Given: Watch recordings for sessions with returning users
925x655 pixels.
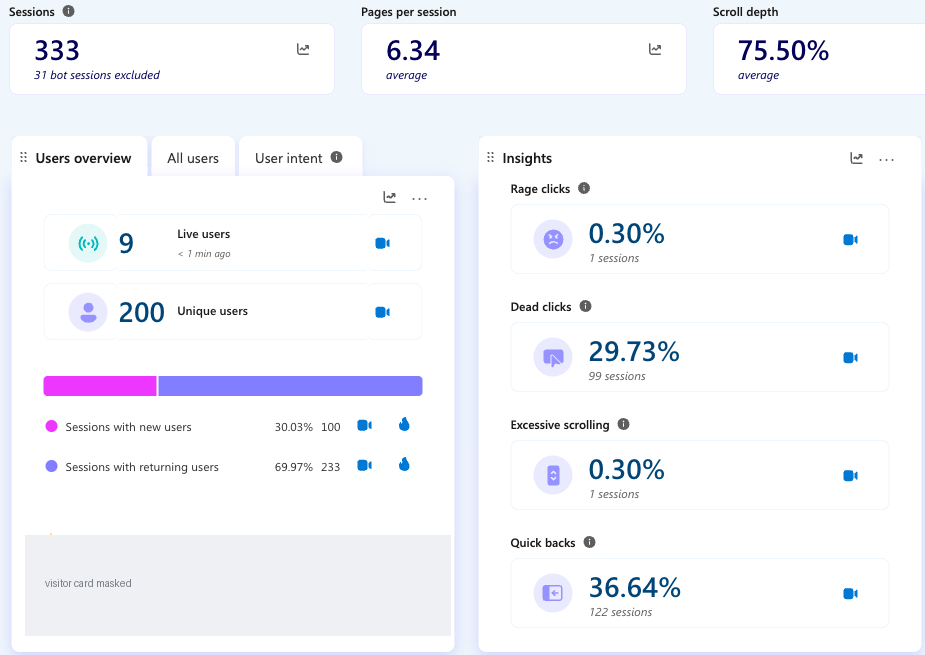Looking at the screenshot, I should [x=365, y=466].
